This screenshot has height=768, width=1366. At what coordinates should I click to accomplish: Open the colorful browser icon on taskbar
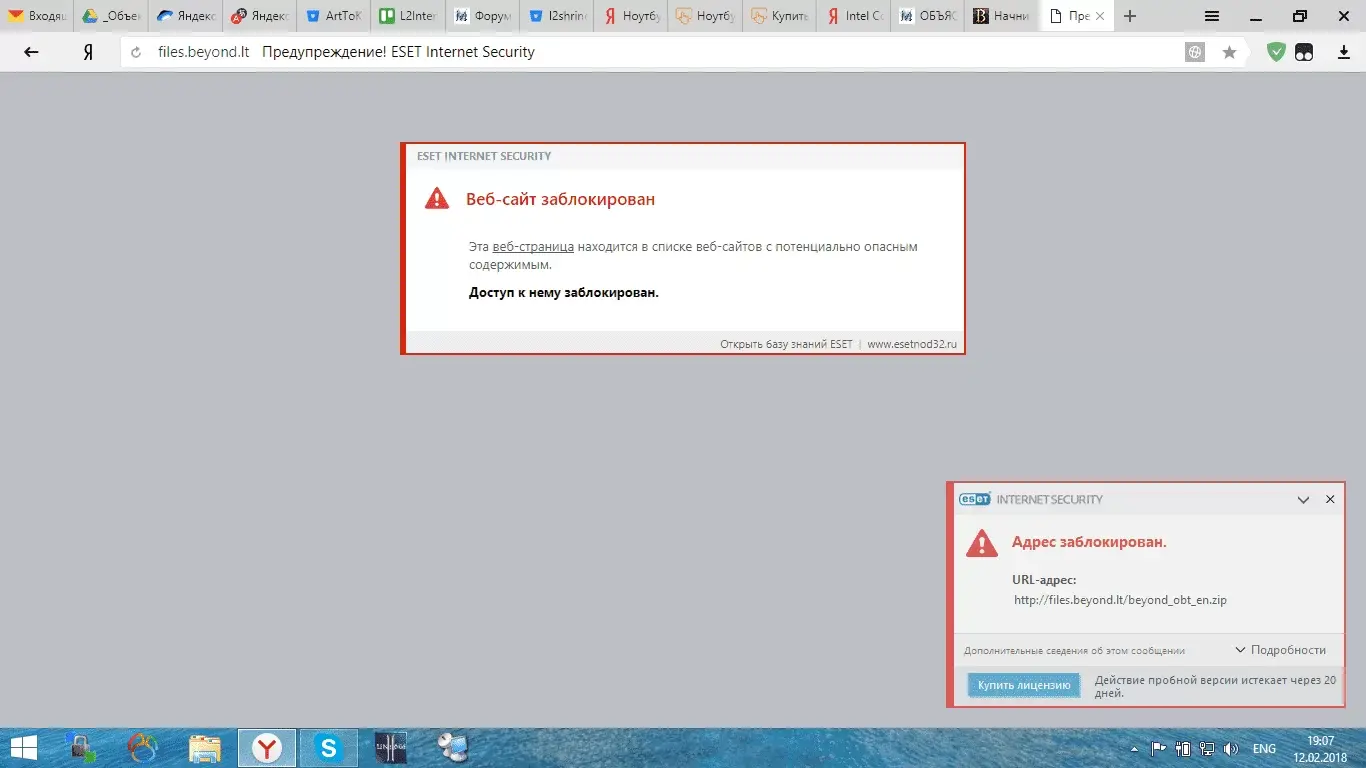coord(143,747)
